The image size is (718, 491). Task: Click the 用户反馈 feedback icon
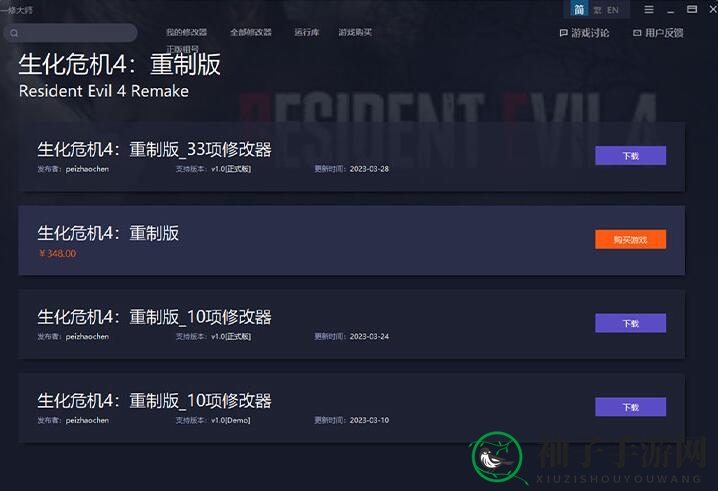[x=637, y=33]
